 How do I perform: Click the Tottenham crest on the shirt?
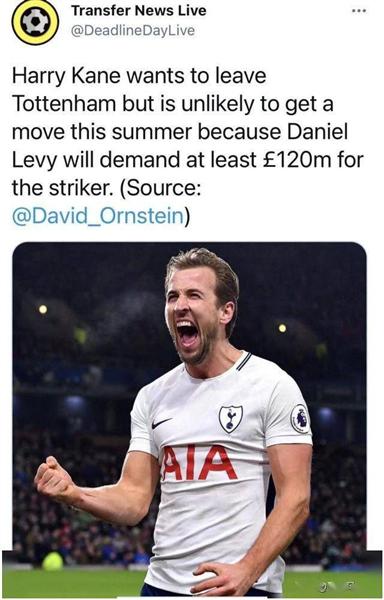point(230,419)
